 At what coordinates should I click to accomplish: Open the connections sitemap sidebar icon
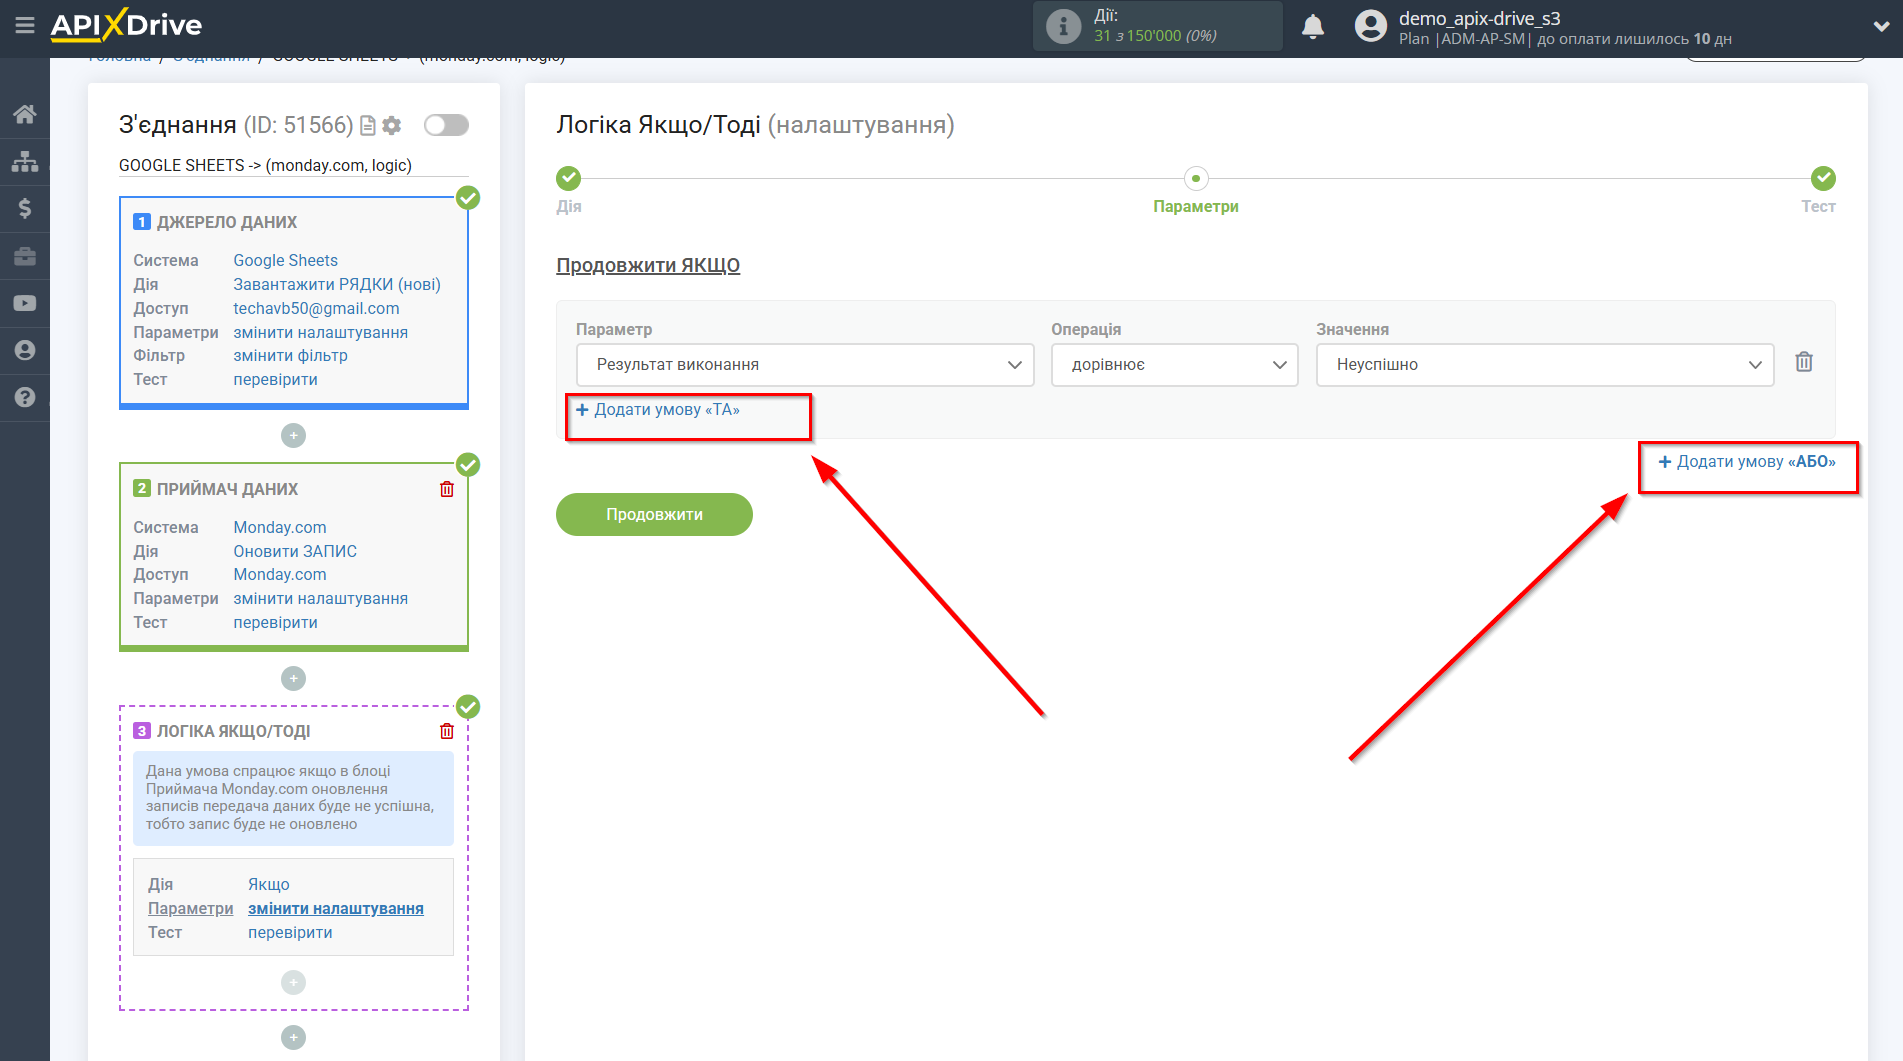(25, 161)
